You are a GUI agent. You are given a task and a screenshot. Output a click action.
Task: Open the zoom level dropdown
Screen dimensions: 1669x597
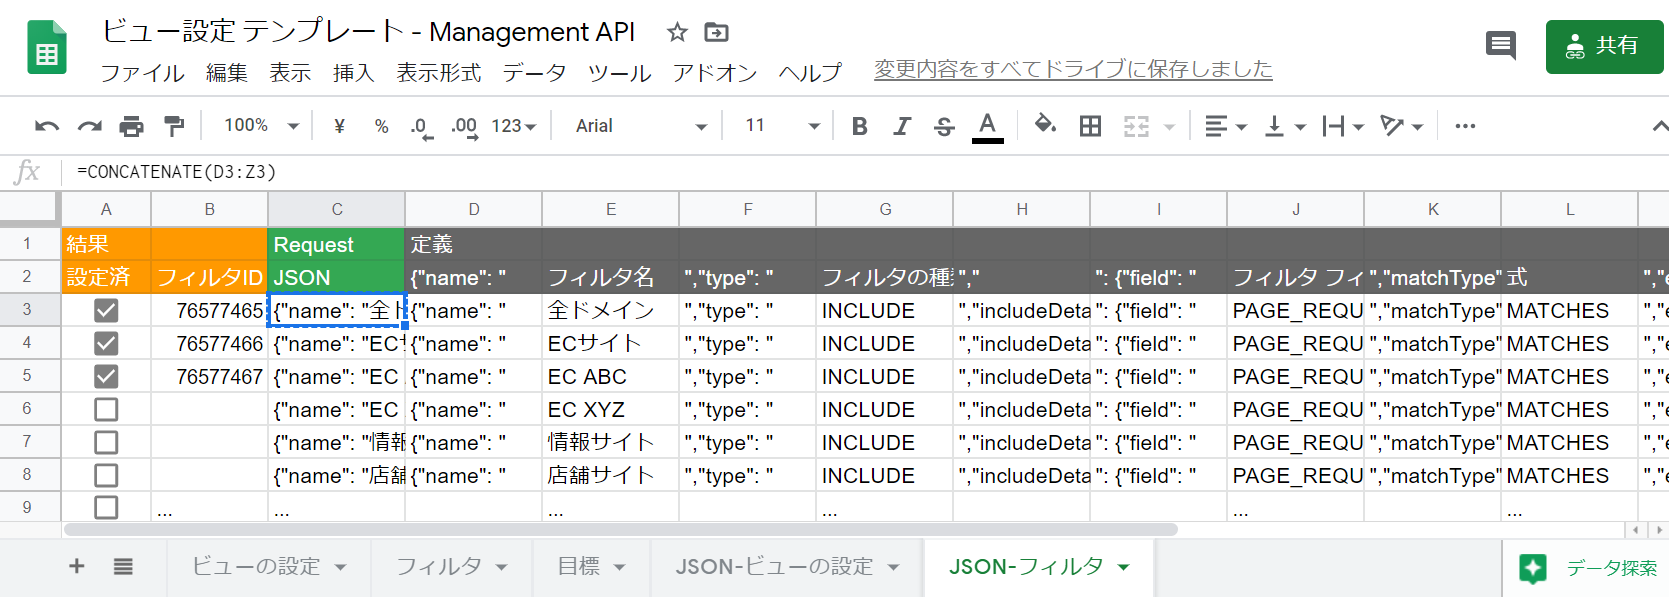(x=261, y=126)
